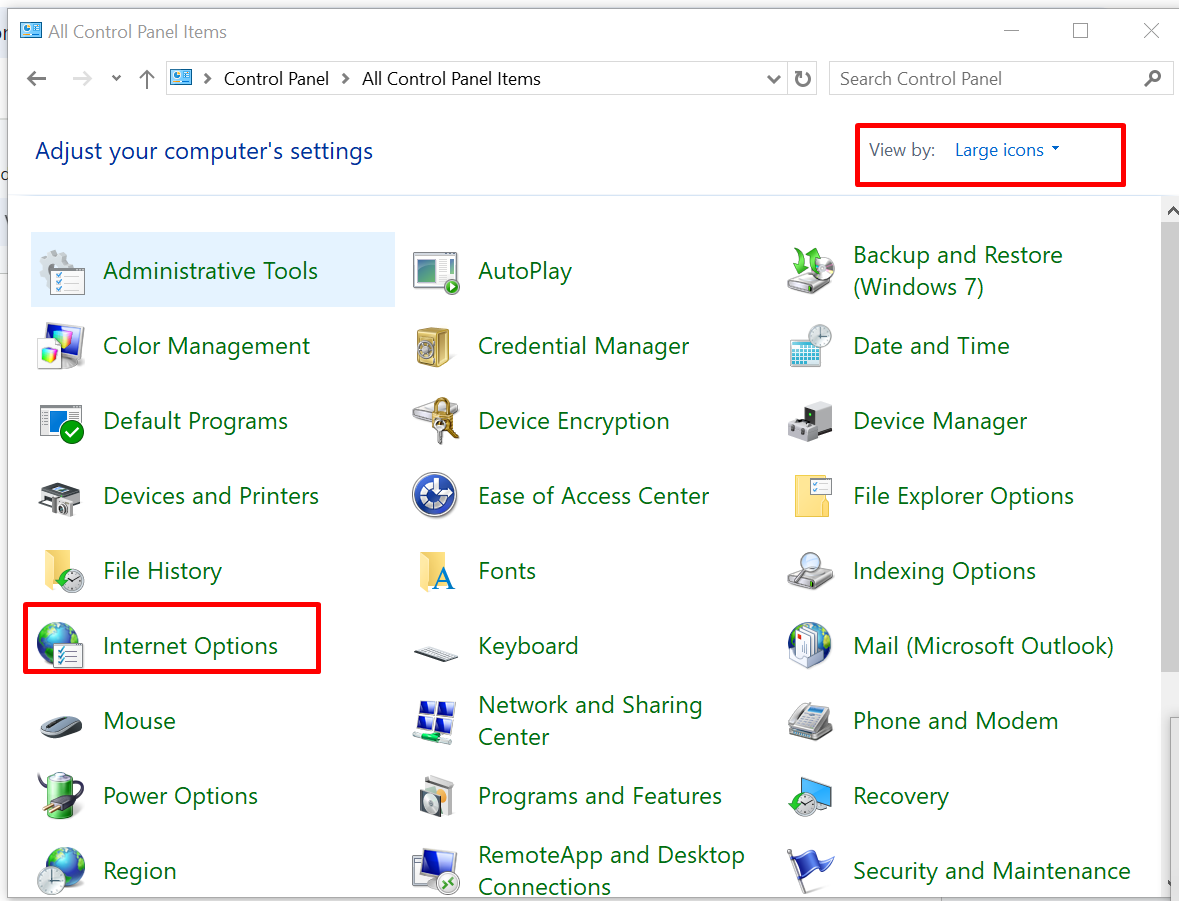Viewport: 1179px width, 901px height.
Task: Open the Internet Options globe icon
Action: (x=59, y=645)
